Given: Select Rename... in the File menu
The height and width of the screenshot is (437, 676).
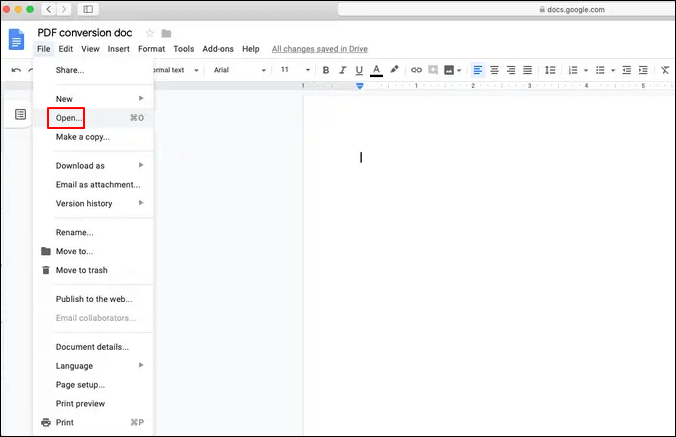Looking at the screenshot, I should 93,232.
